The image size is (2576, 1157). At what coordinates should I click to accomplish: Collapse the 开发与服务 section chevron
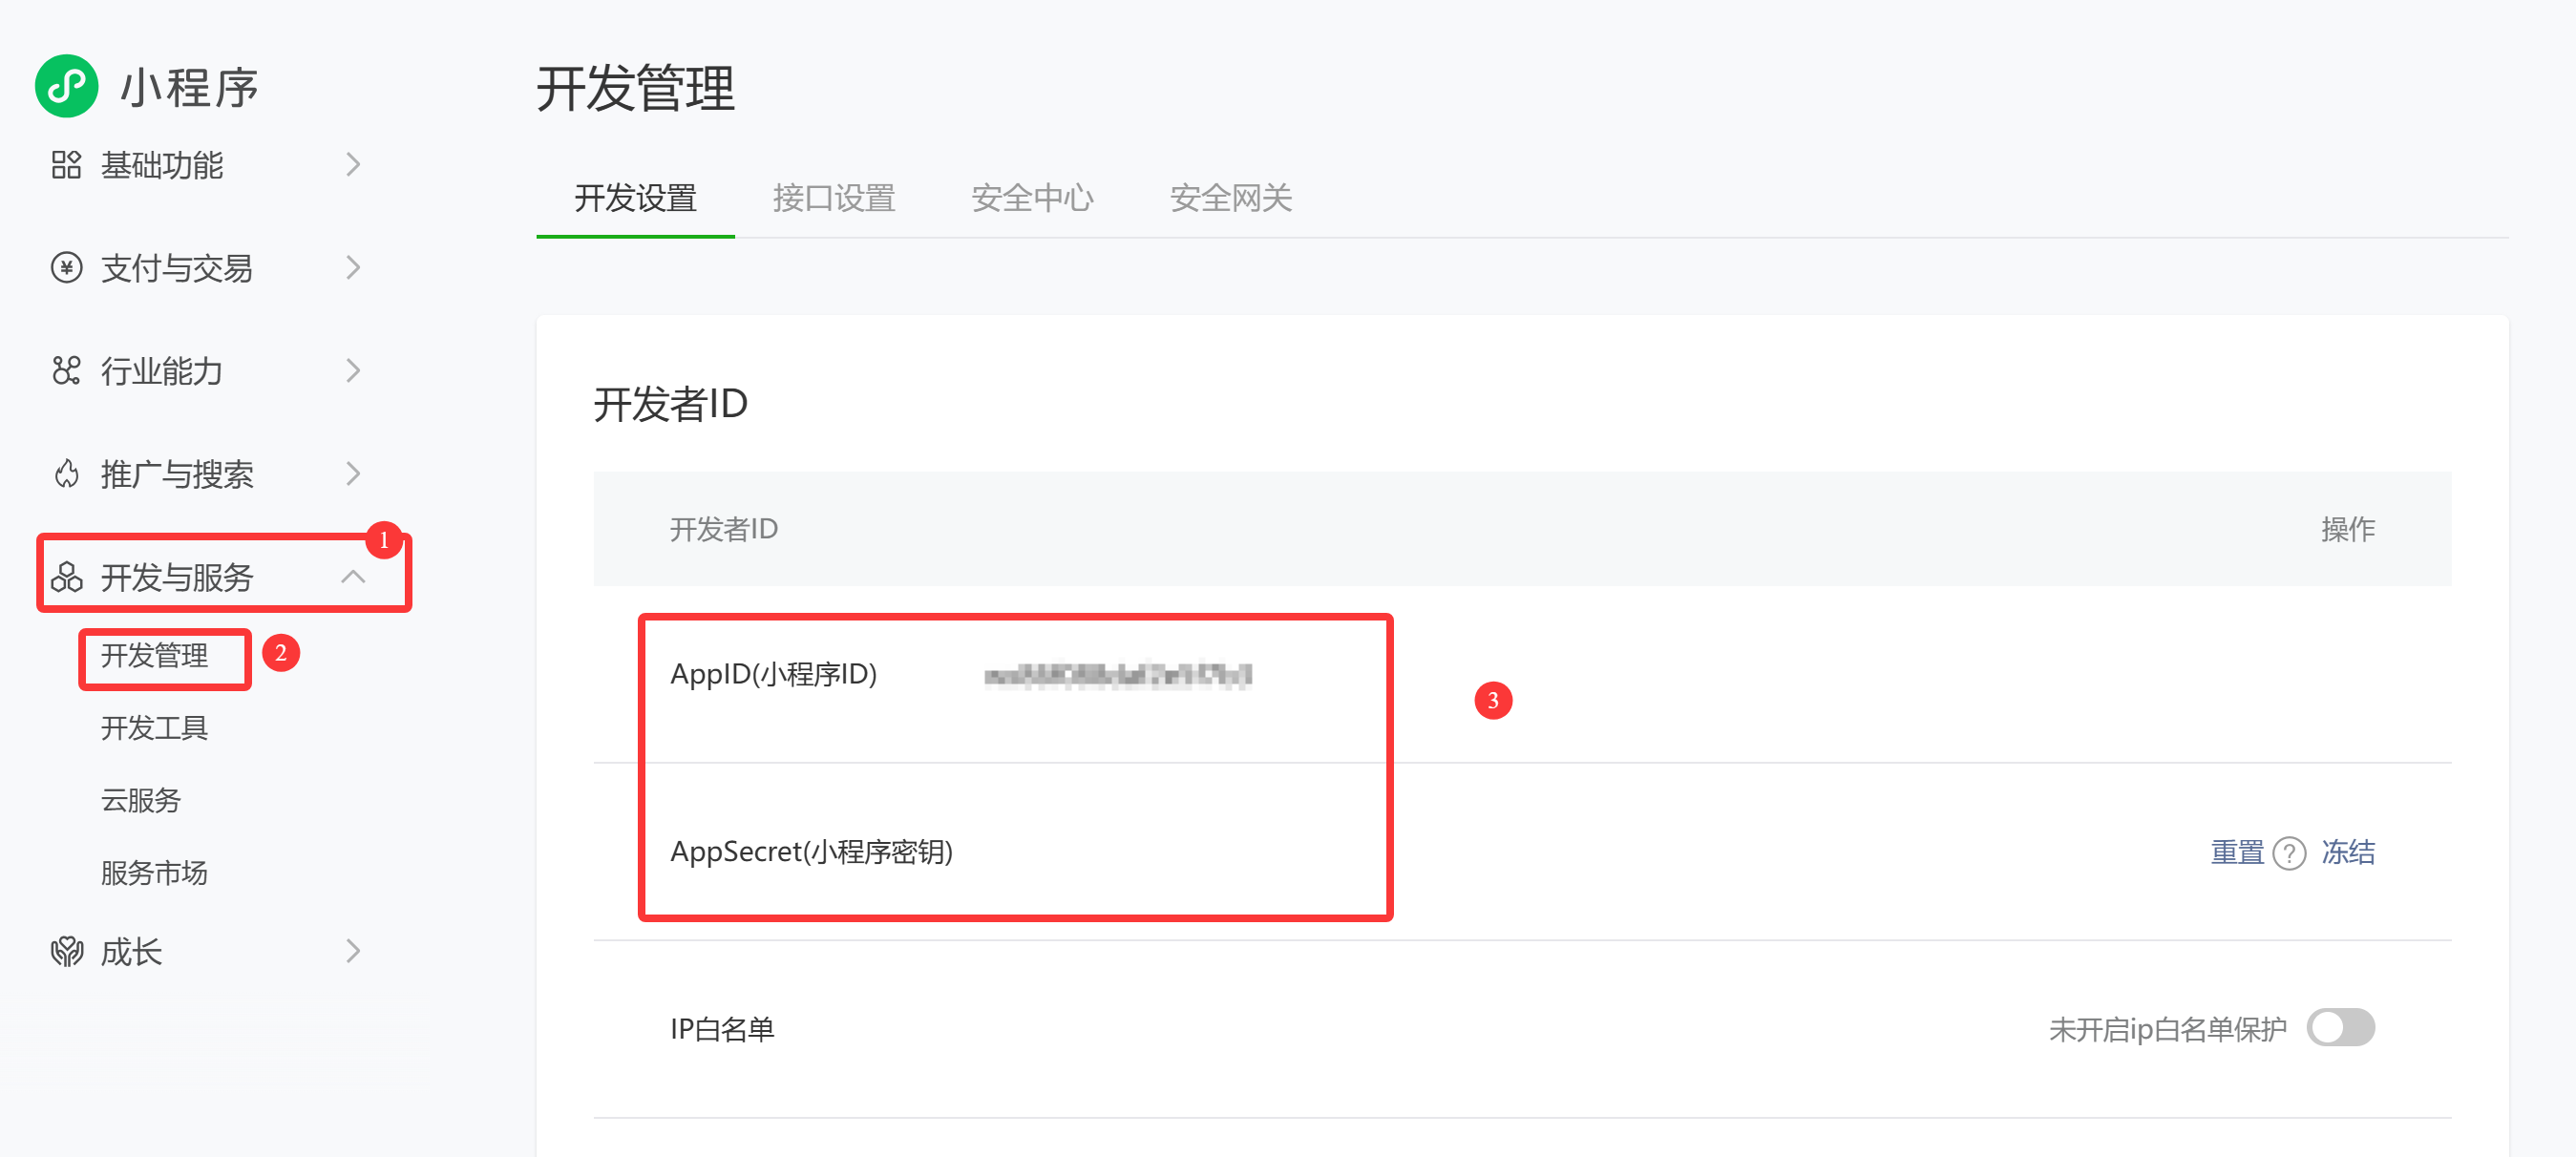click(352, 577)
